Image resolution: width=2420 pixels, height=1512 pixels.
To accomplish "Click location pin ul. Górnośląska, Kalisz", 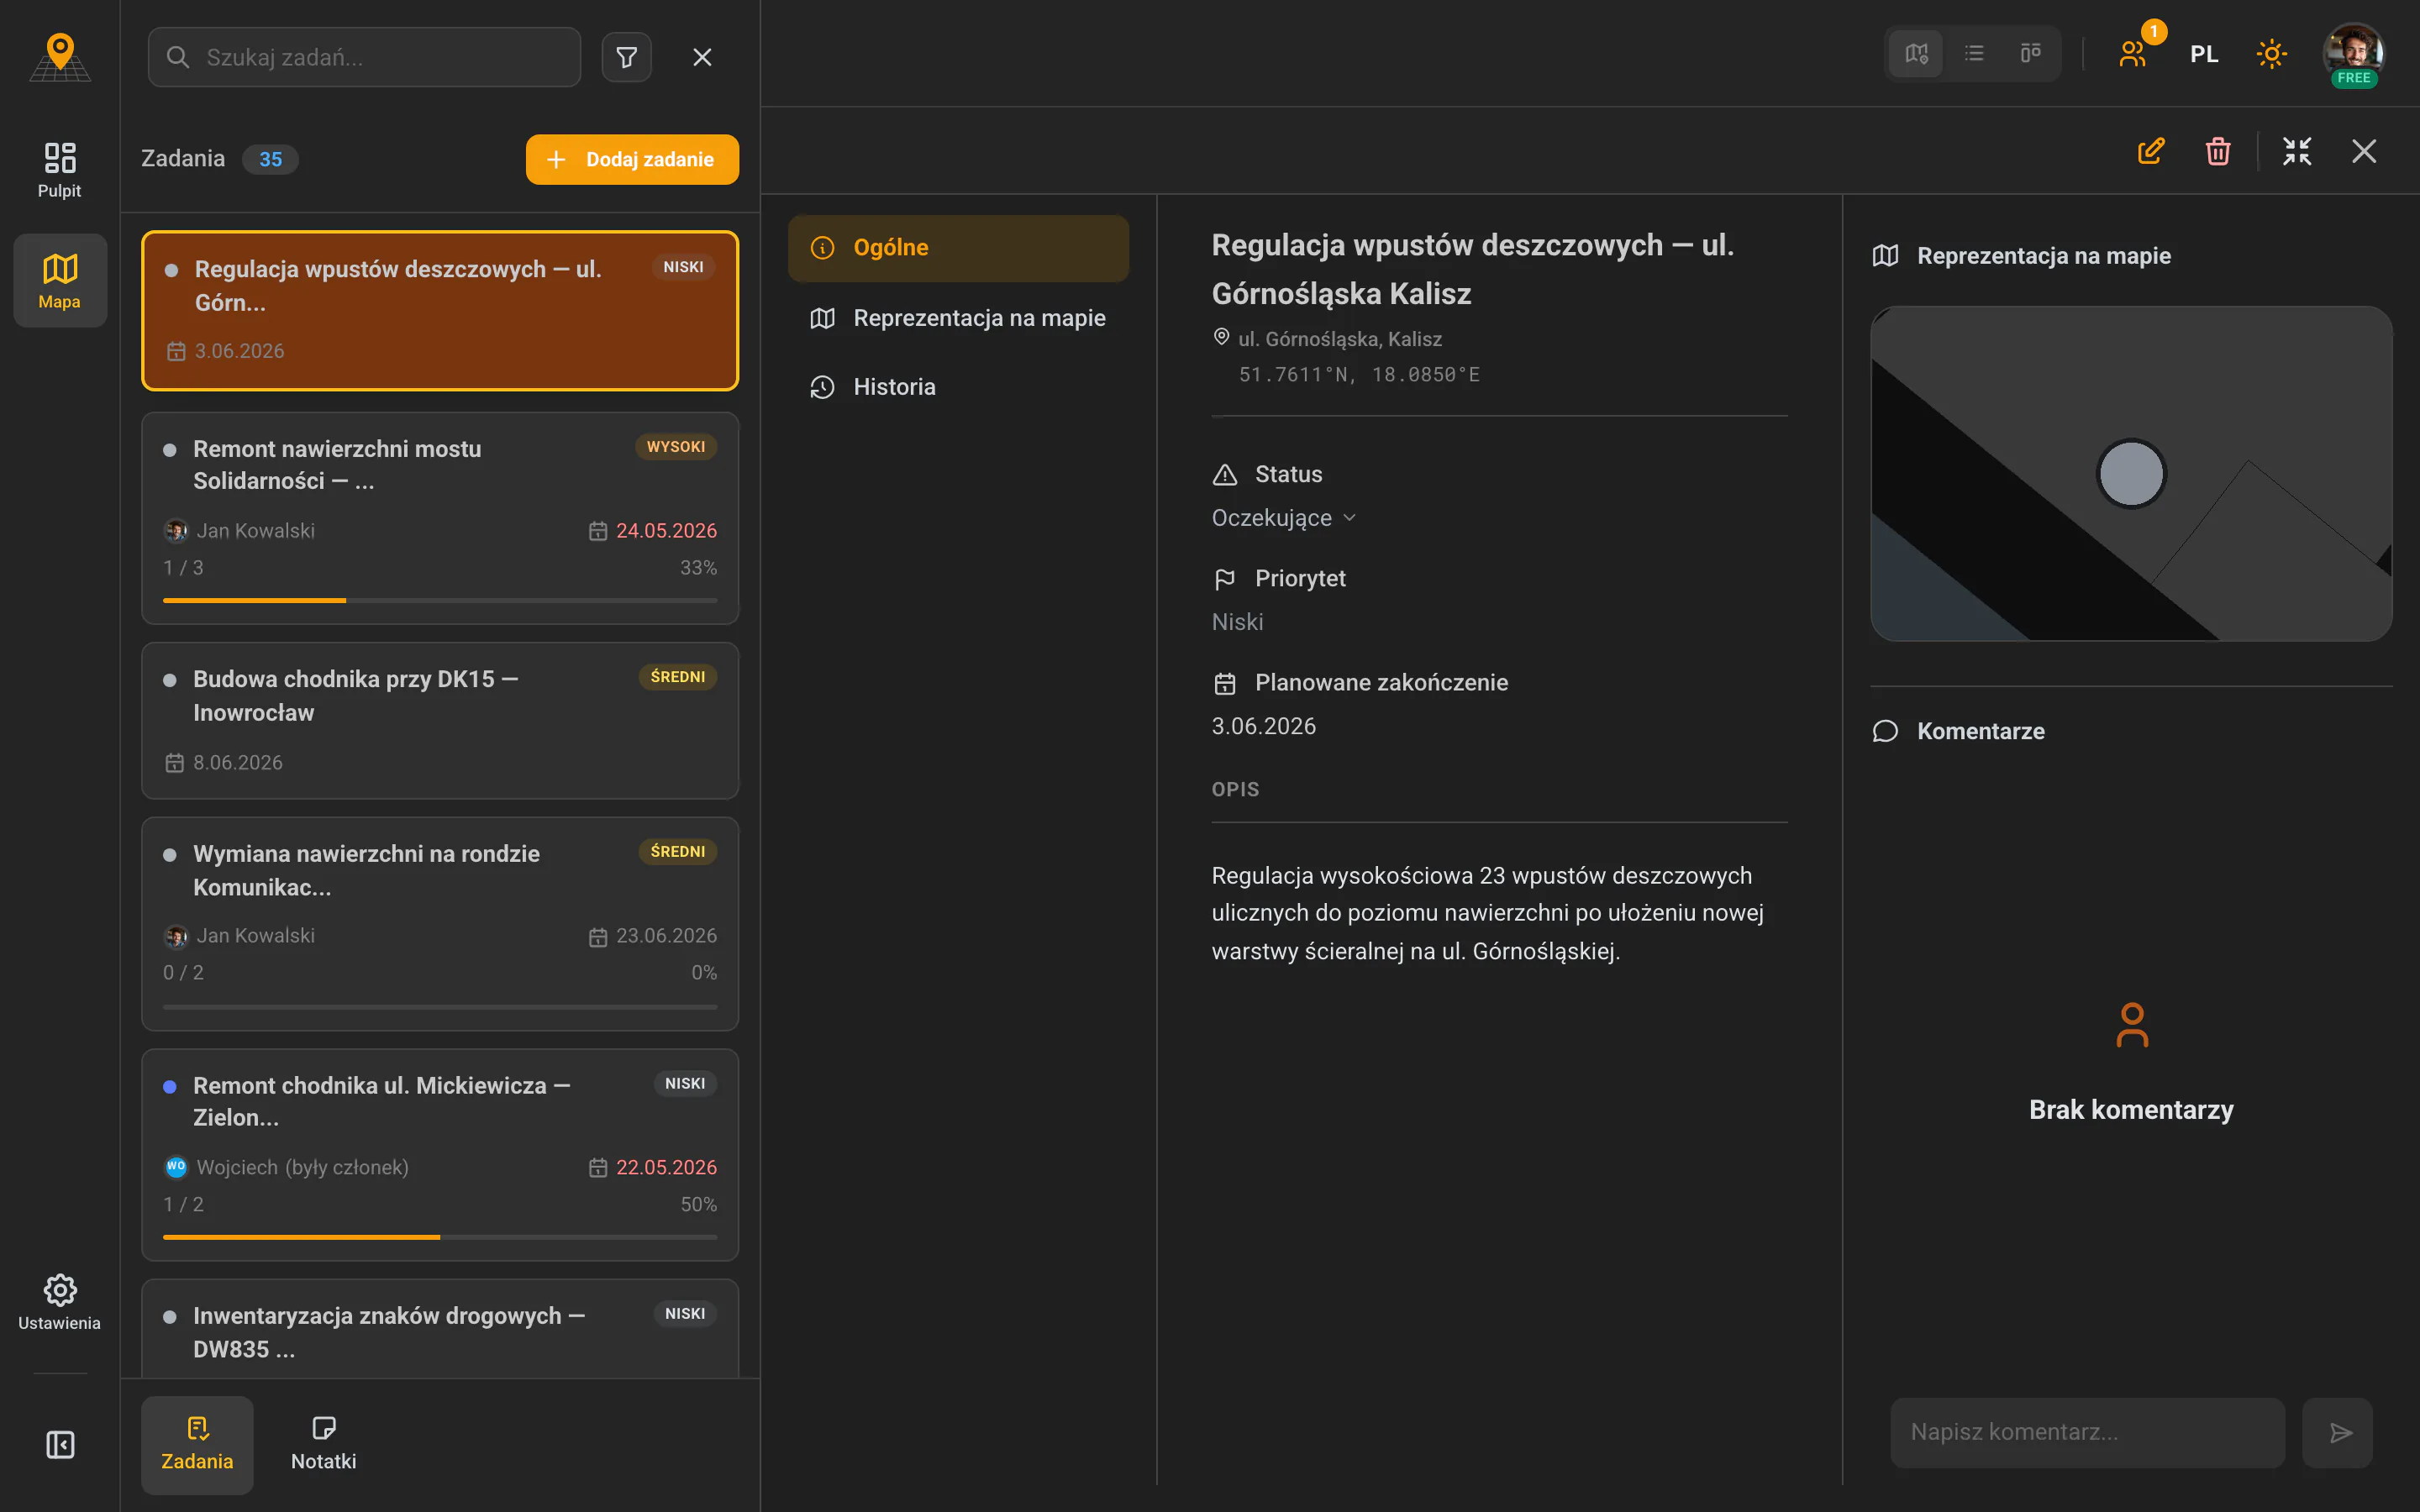I will (x=1327, y=339).
